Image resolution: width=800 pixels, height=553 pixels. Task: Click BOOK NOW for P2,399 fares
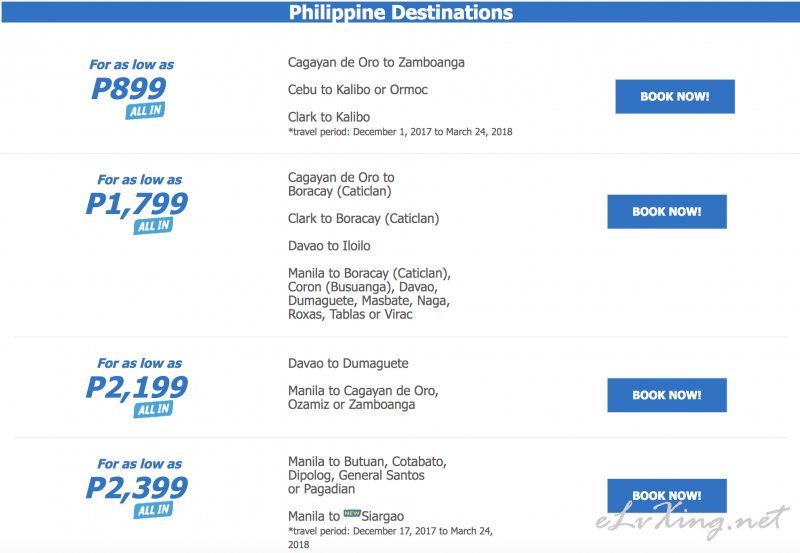[667, 495]
